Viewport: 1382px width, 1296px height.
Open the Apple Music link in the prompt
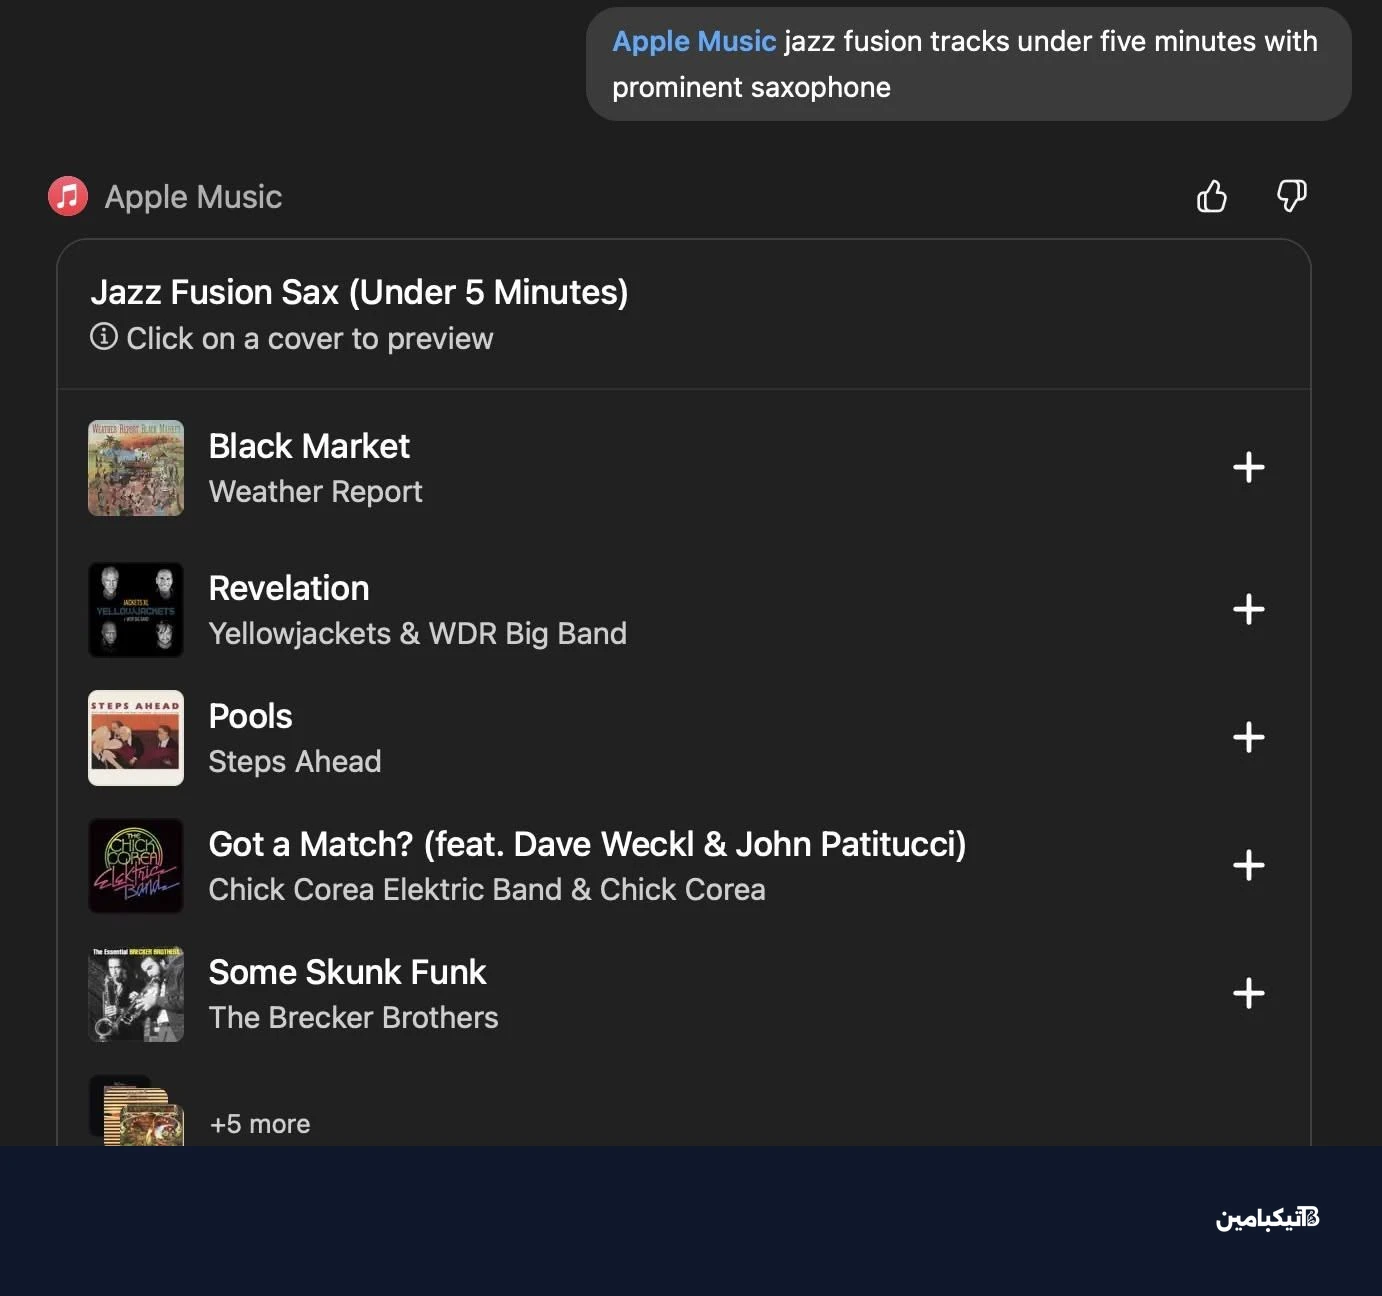(x=694, y=41)
